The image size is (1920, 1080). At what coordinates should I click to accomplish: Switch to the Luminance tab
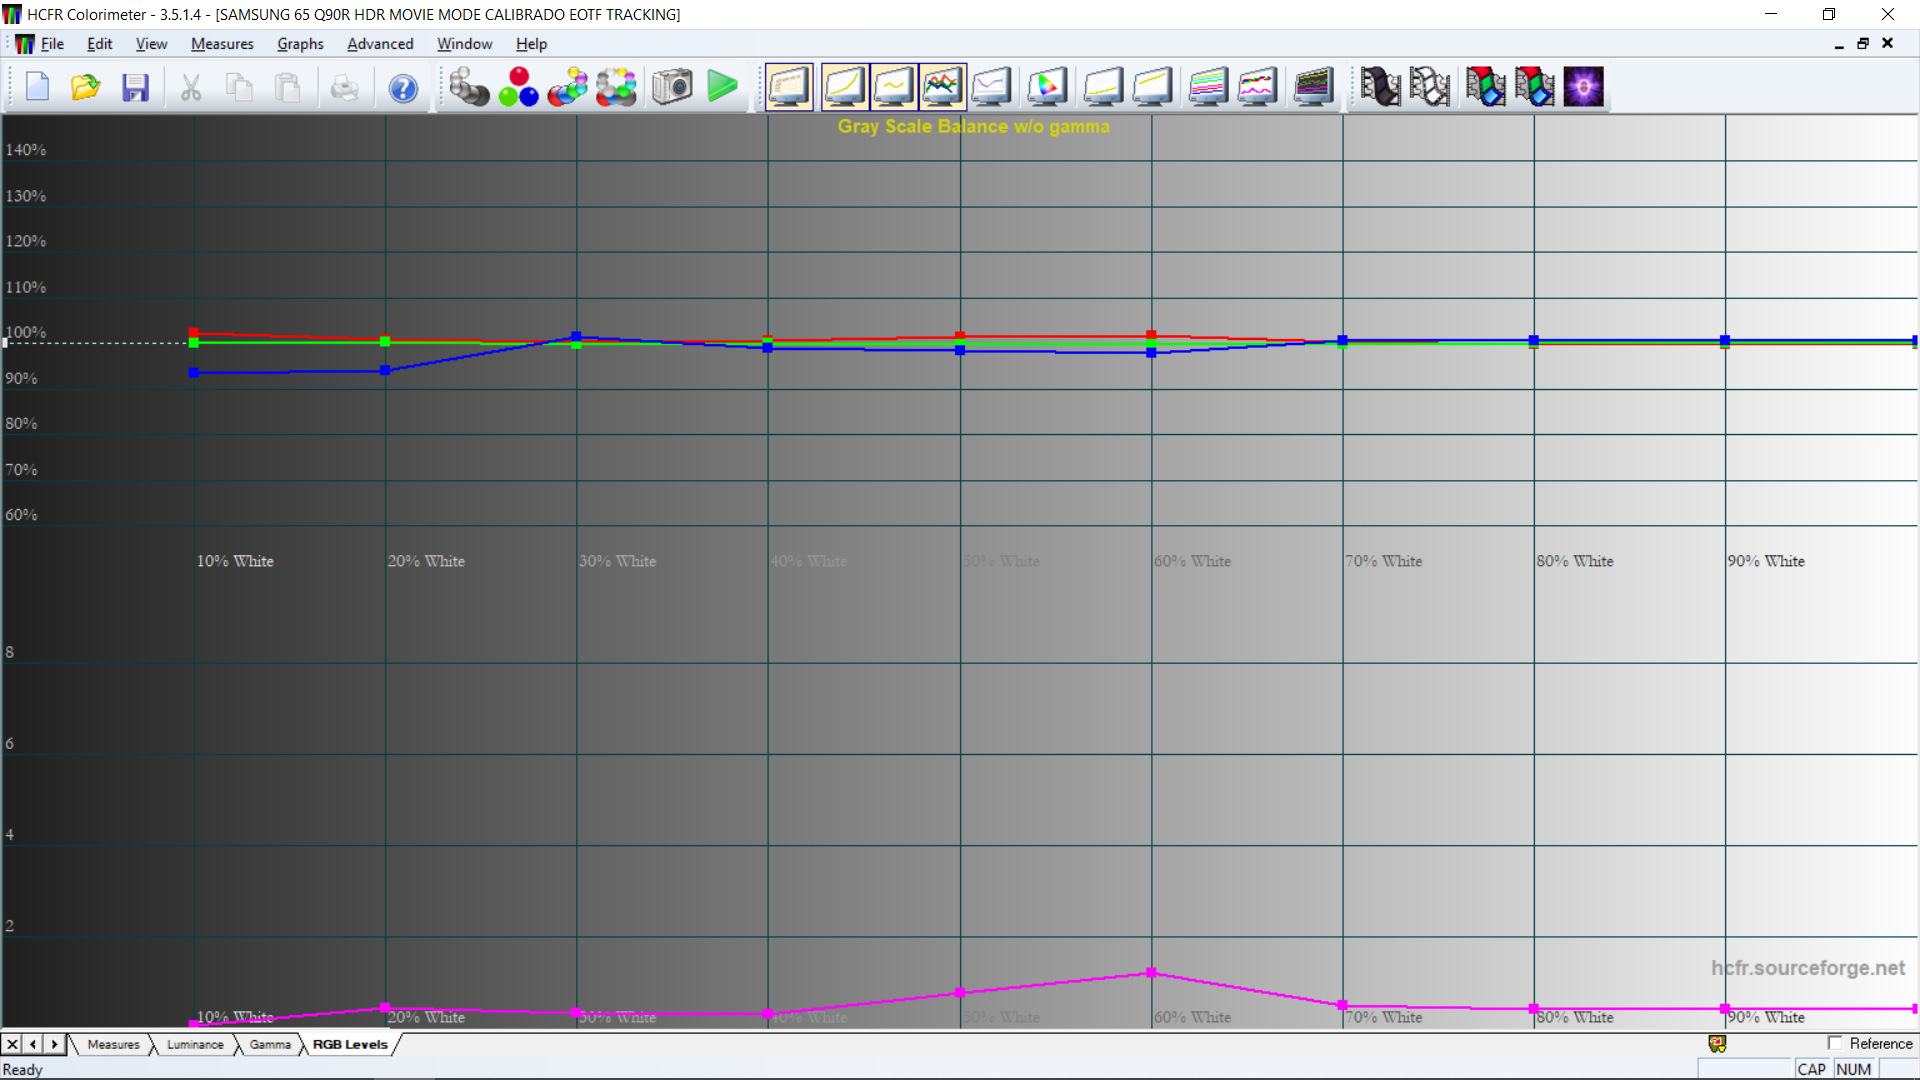tap(195, 1044)
